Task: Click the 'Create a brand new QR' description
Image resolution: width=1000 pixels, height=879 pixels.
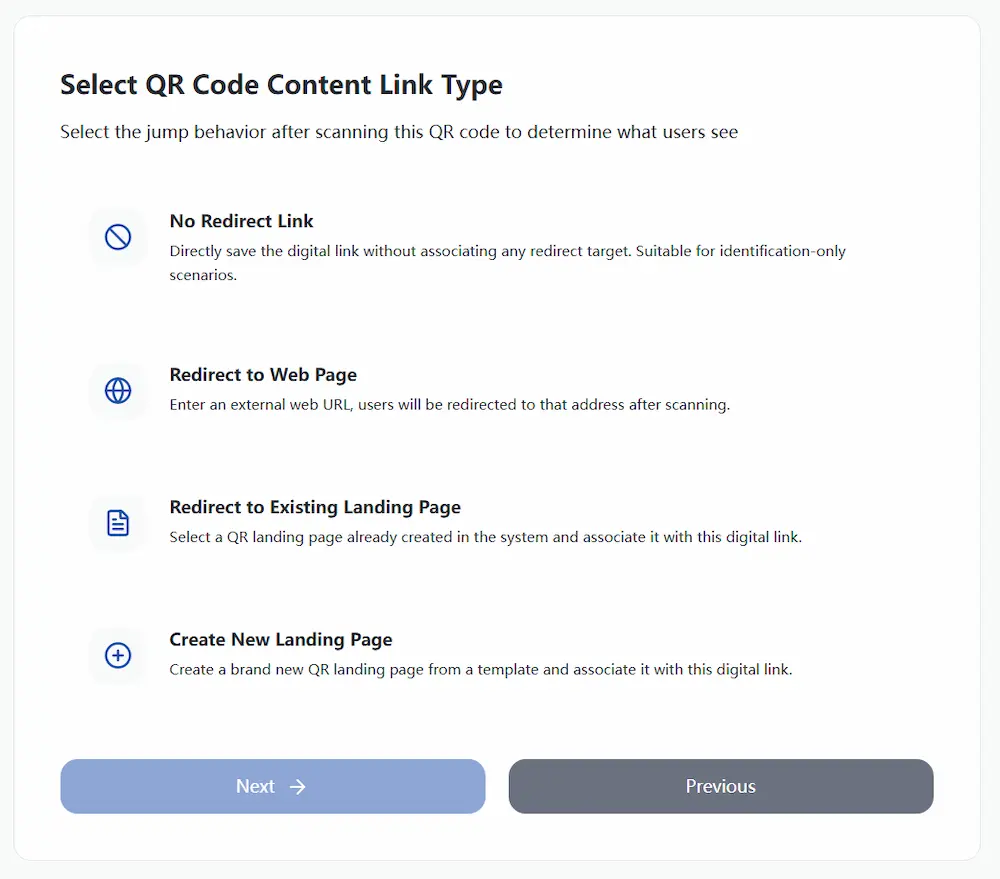Action: (x=481, y=669)
